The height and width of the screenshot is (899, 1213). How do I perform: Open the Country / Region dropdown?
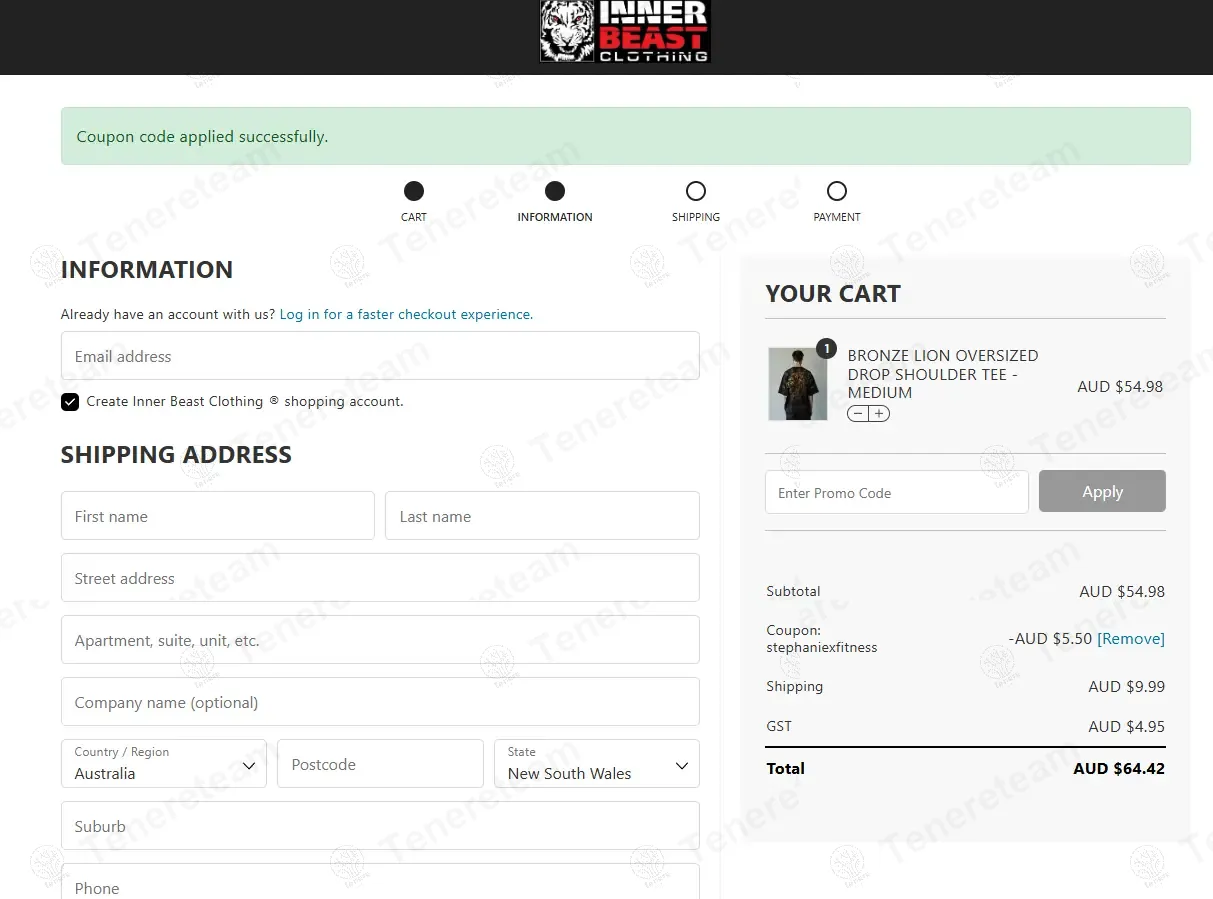click(164, 764)
